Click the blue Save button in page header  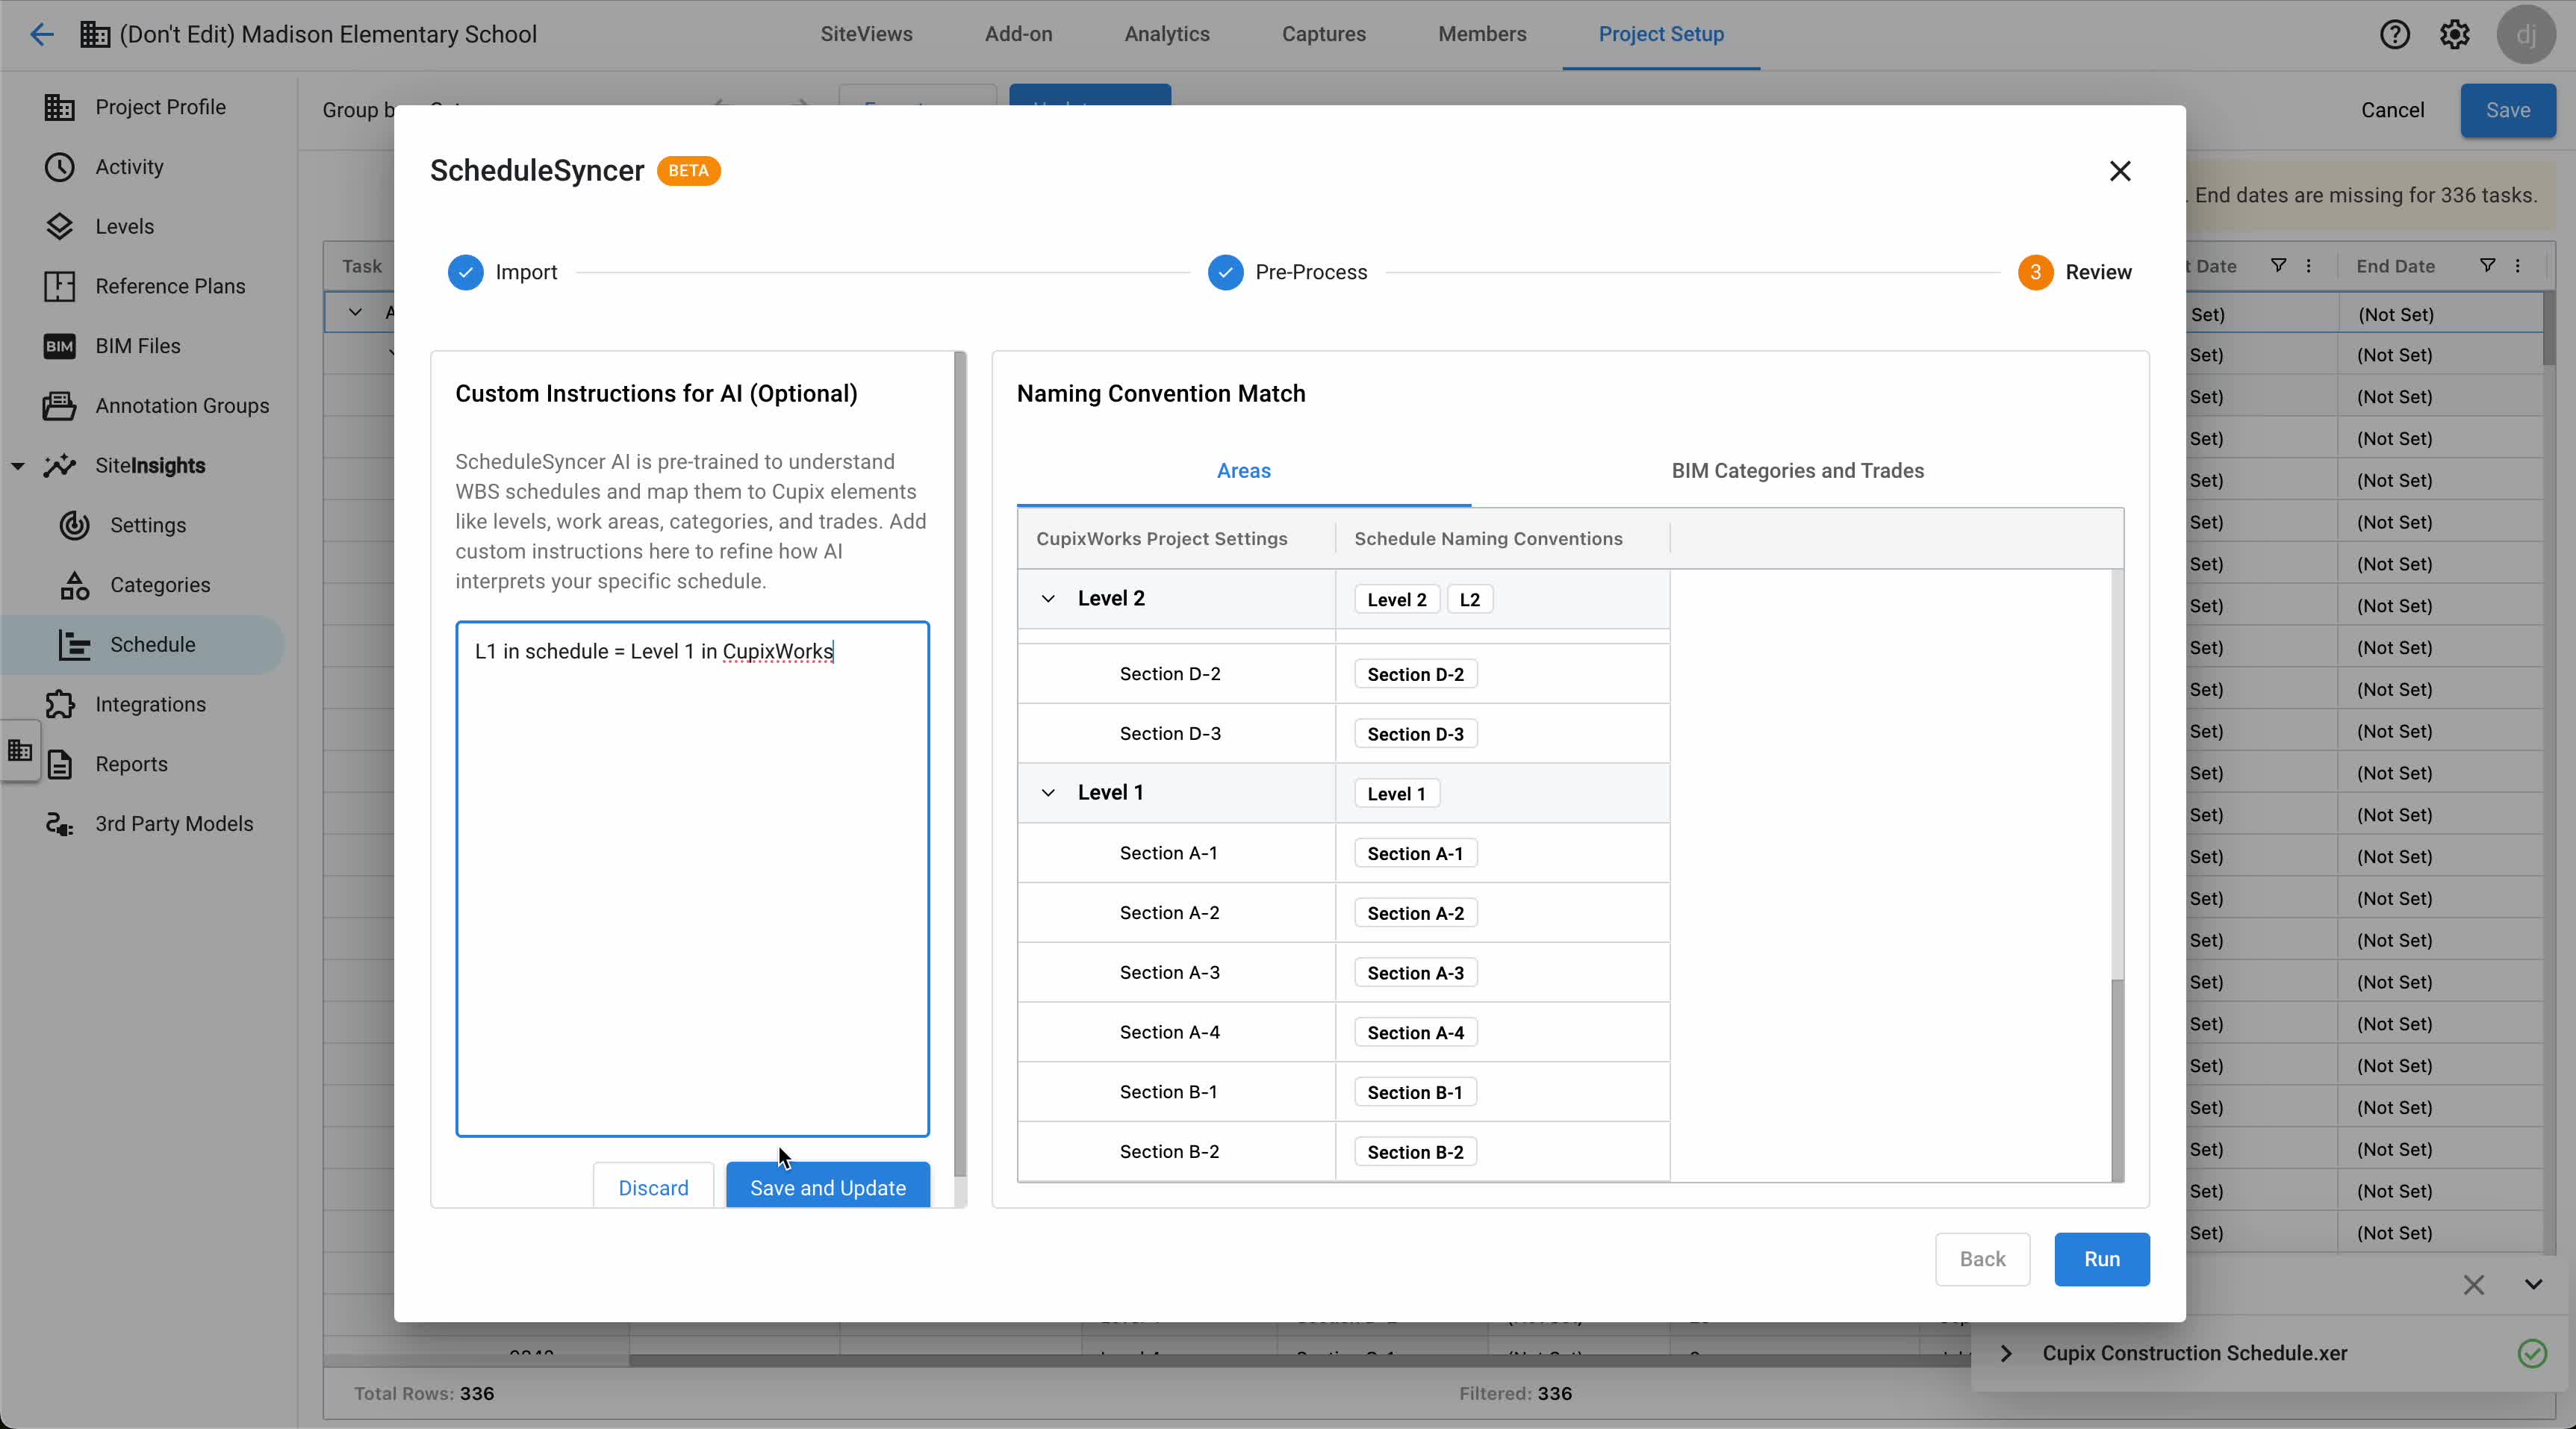pos(2508,110)
